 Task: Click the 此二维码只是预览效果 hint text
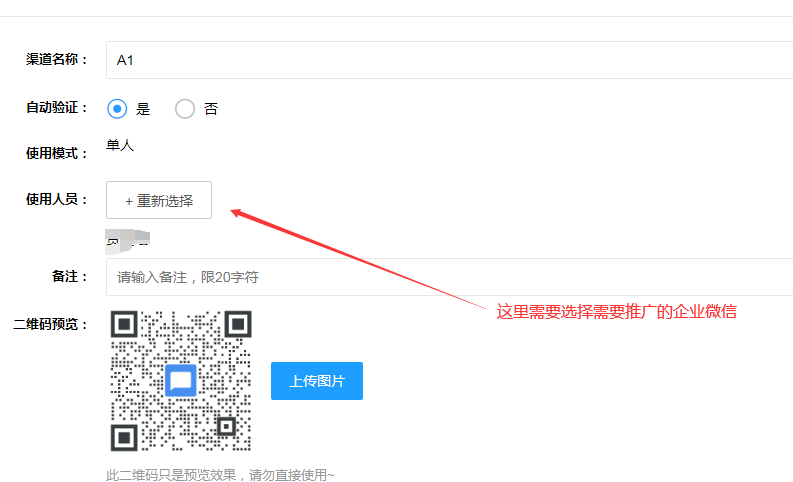[x=220, y=475]
